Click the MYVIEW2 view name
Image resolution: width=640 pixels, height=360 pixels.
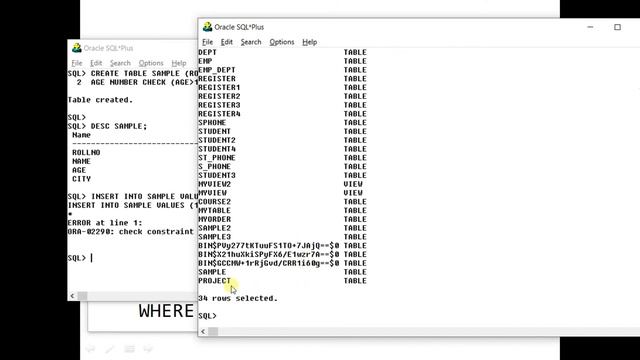(x=215, y=184)
